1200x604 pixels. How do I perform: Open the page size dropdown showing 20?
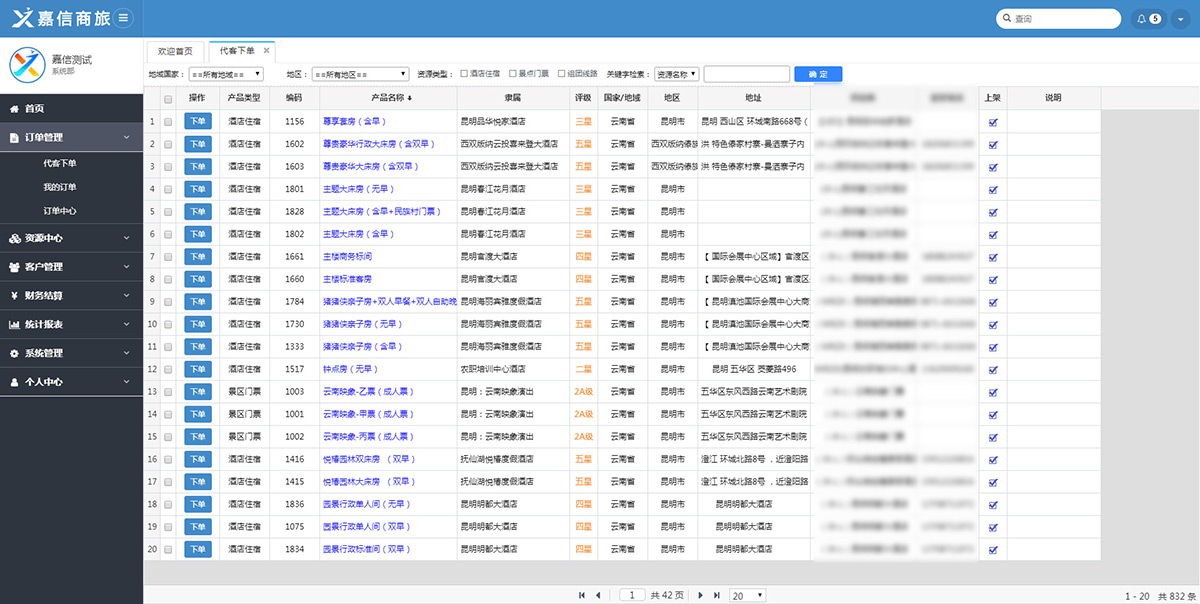(x=747, y=595)
